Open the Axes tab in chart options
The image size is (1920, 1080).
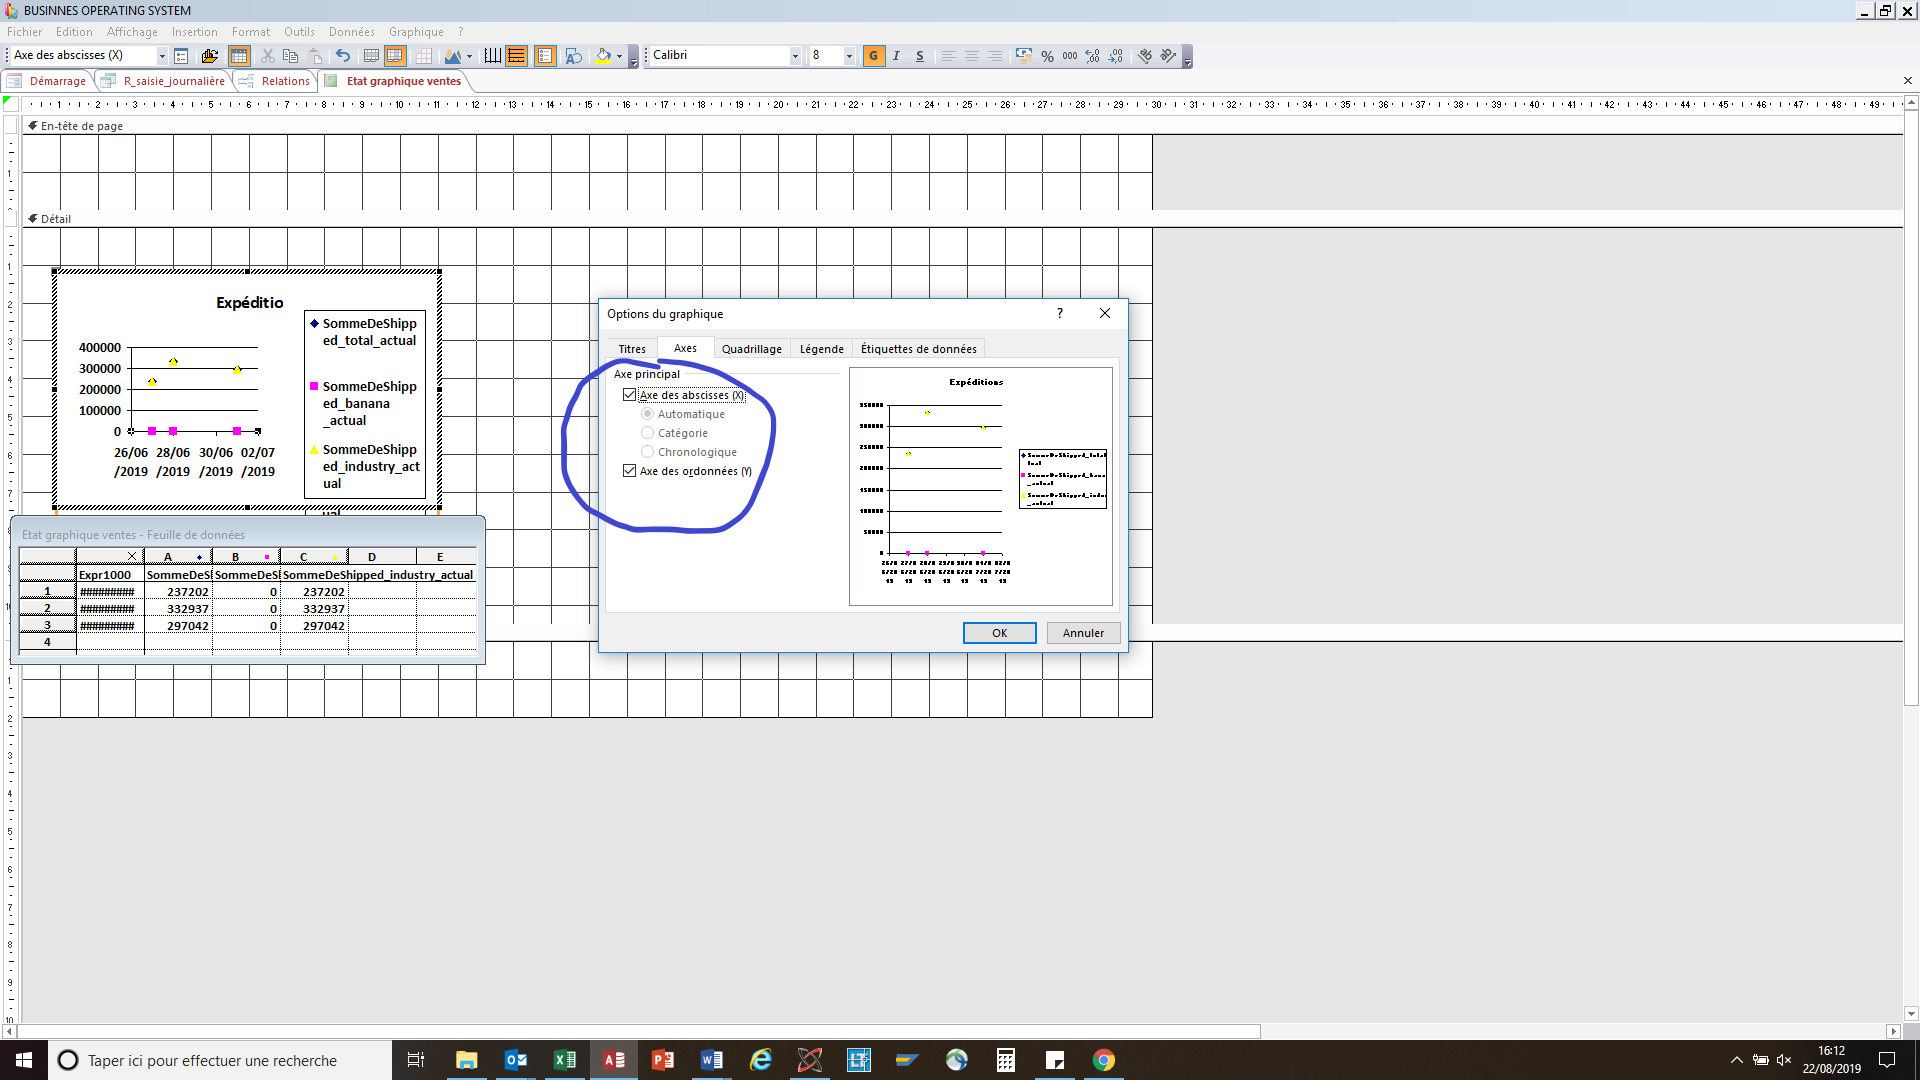tap(684, 348)
